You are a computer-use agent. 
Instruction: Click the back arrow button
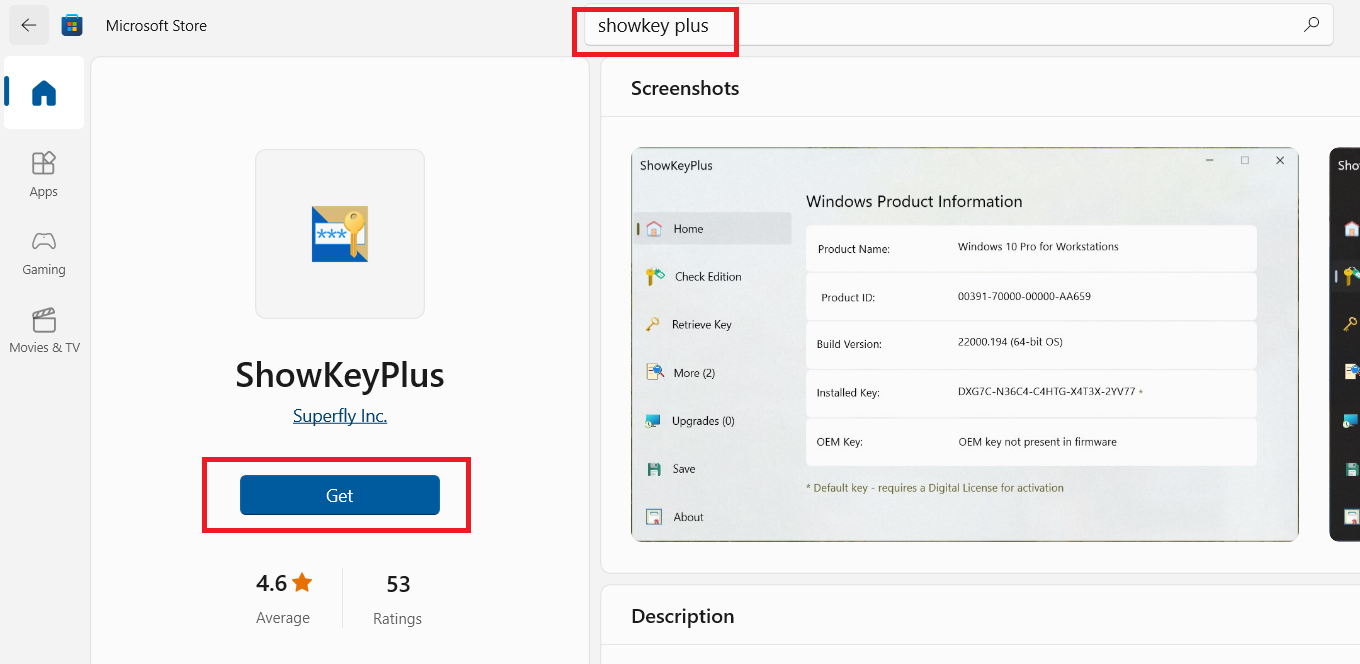tap(28, 26)
